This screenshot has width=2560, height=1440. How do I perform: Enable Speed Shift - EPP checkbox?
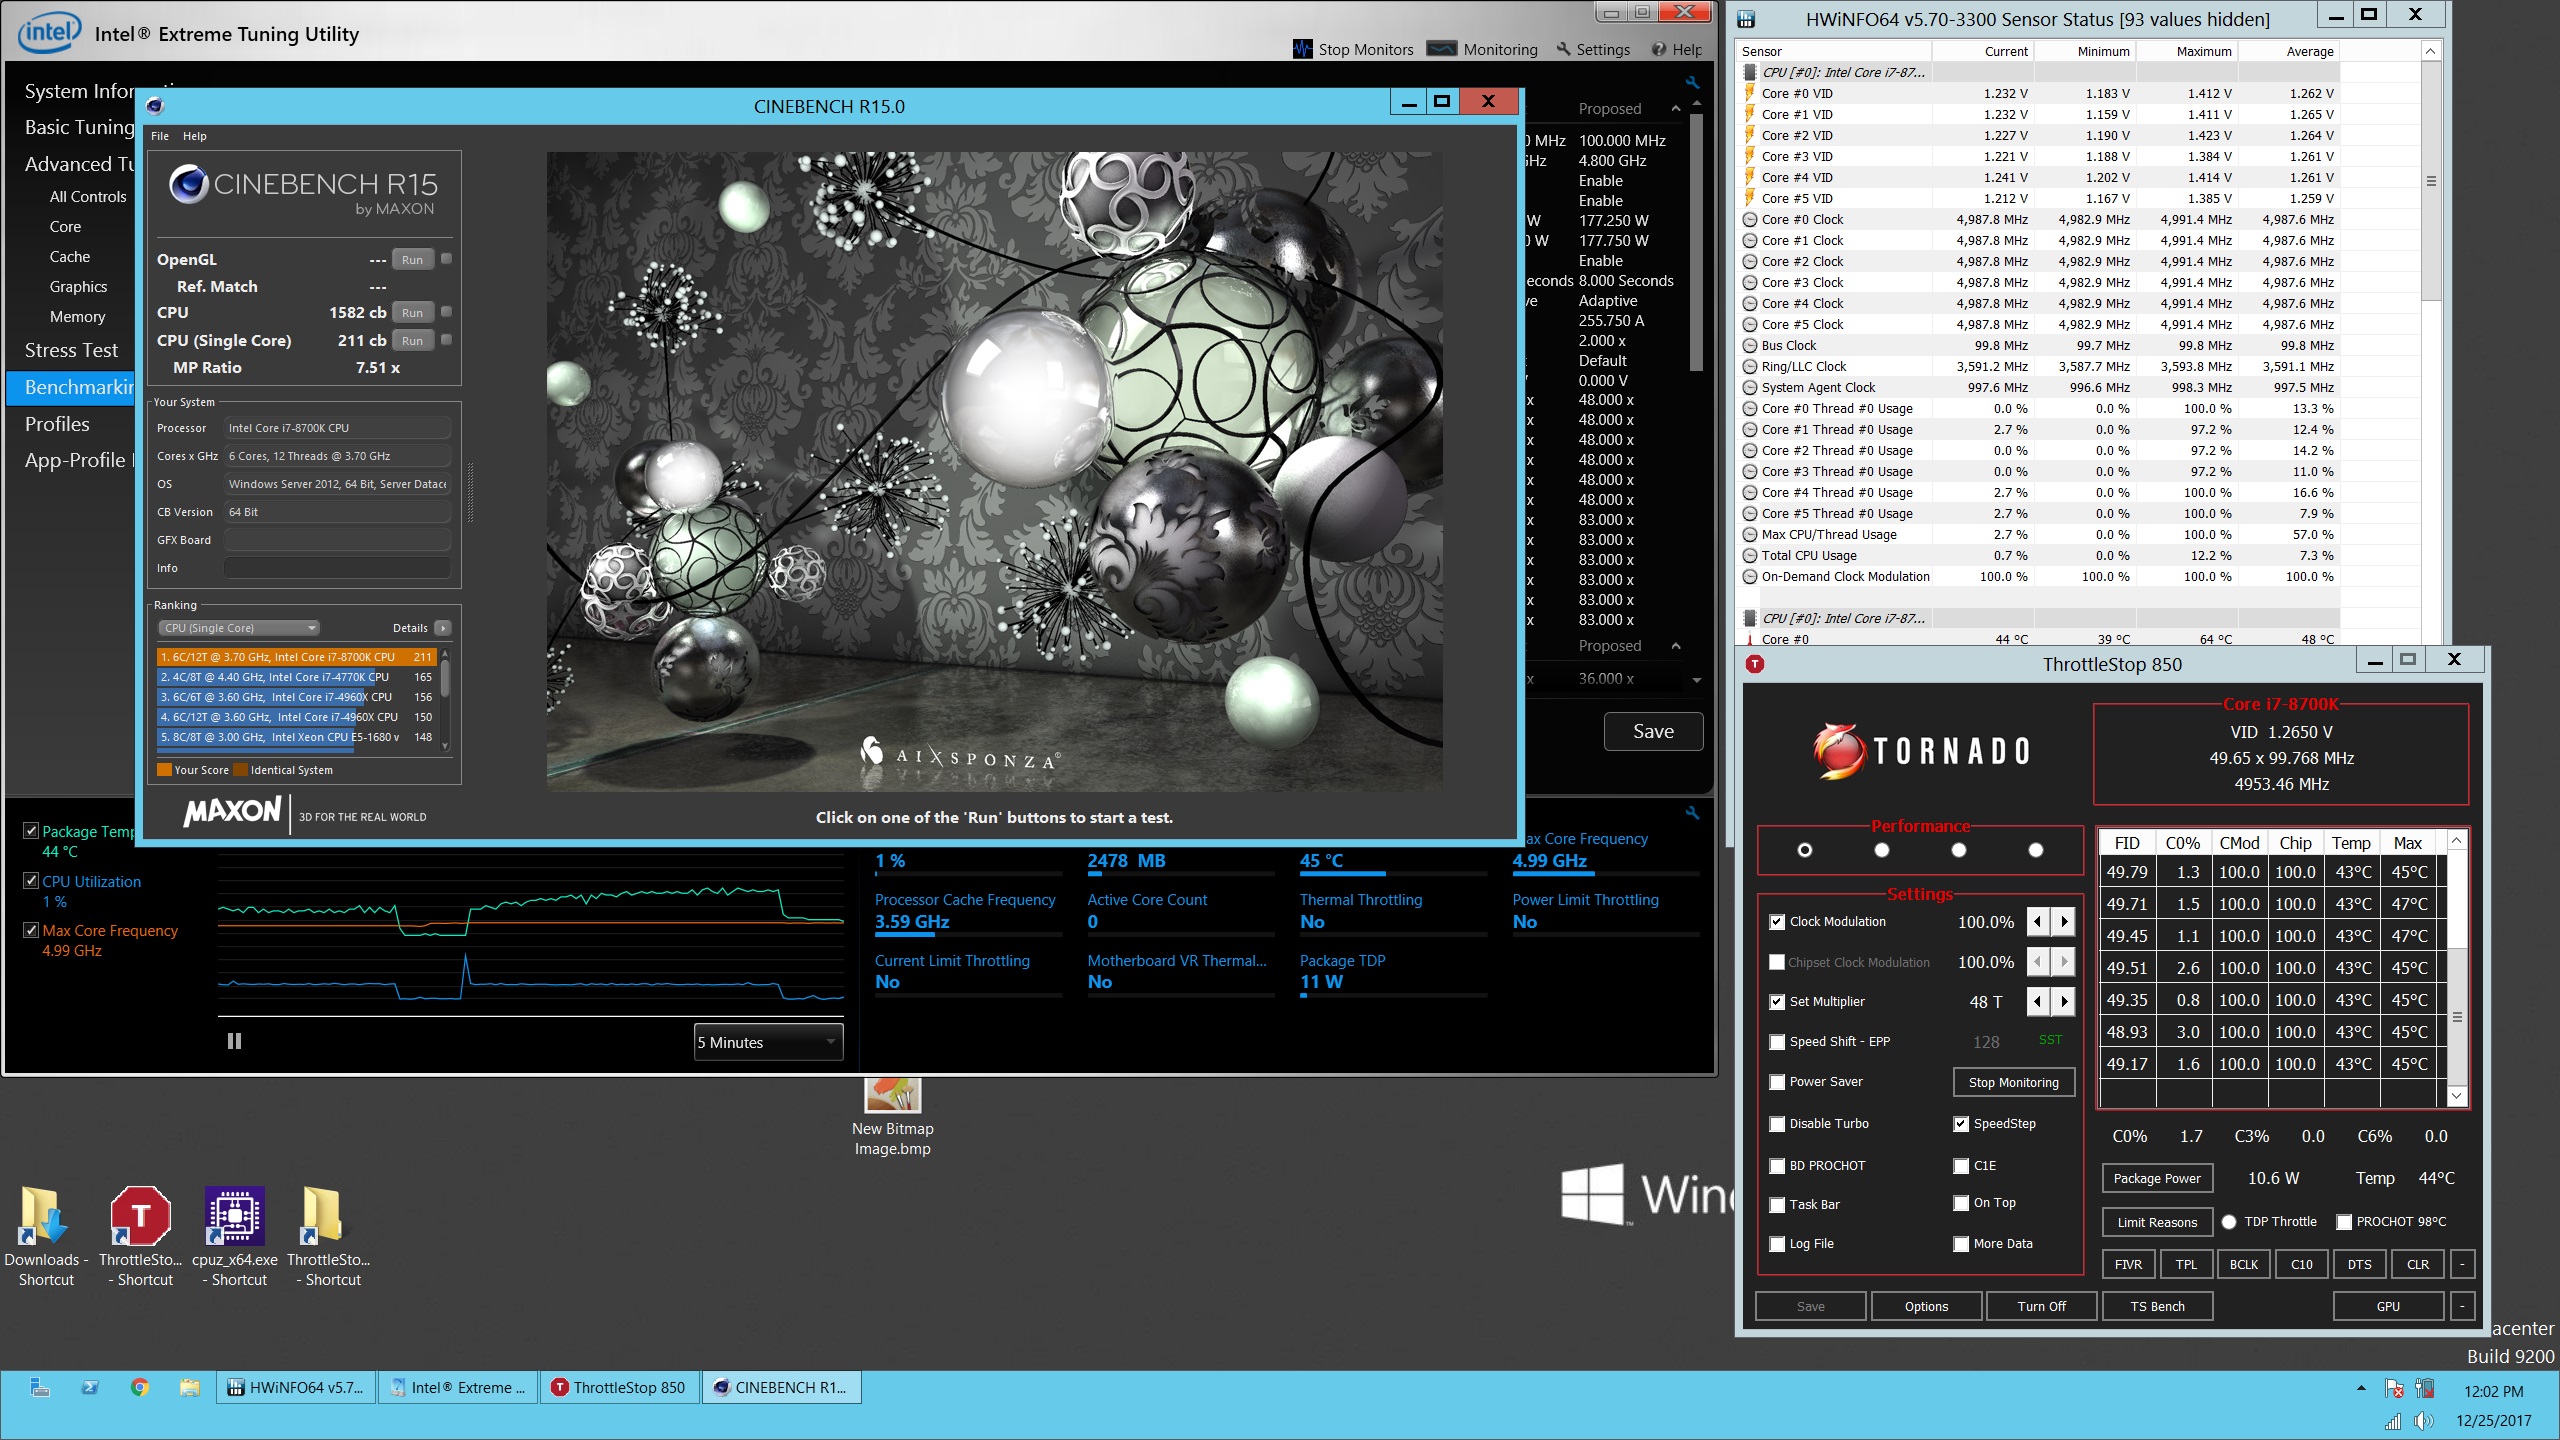1777,1042
